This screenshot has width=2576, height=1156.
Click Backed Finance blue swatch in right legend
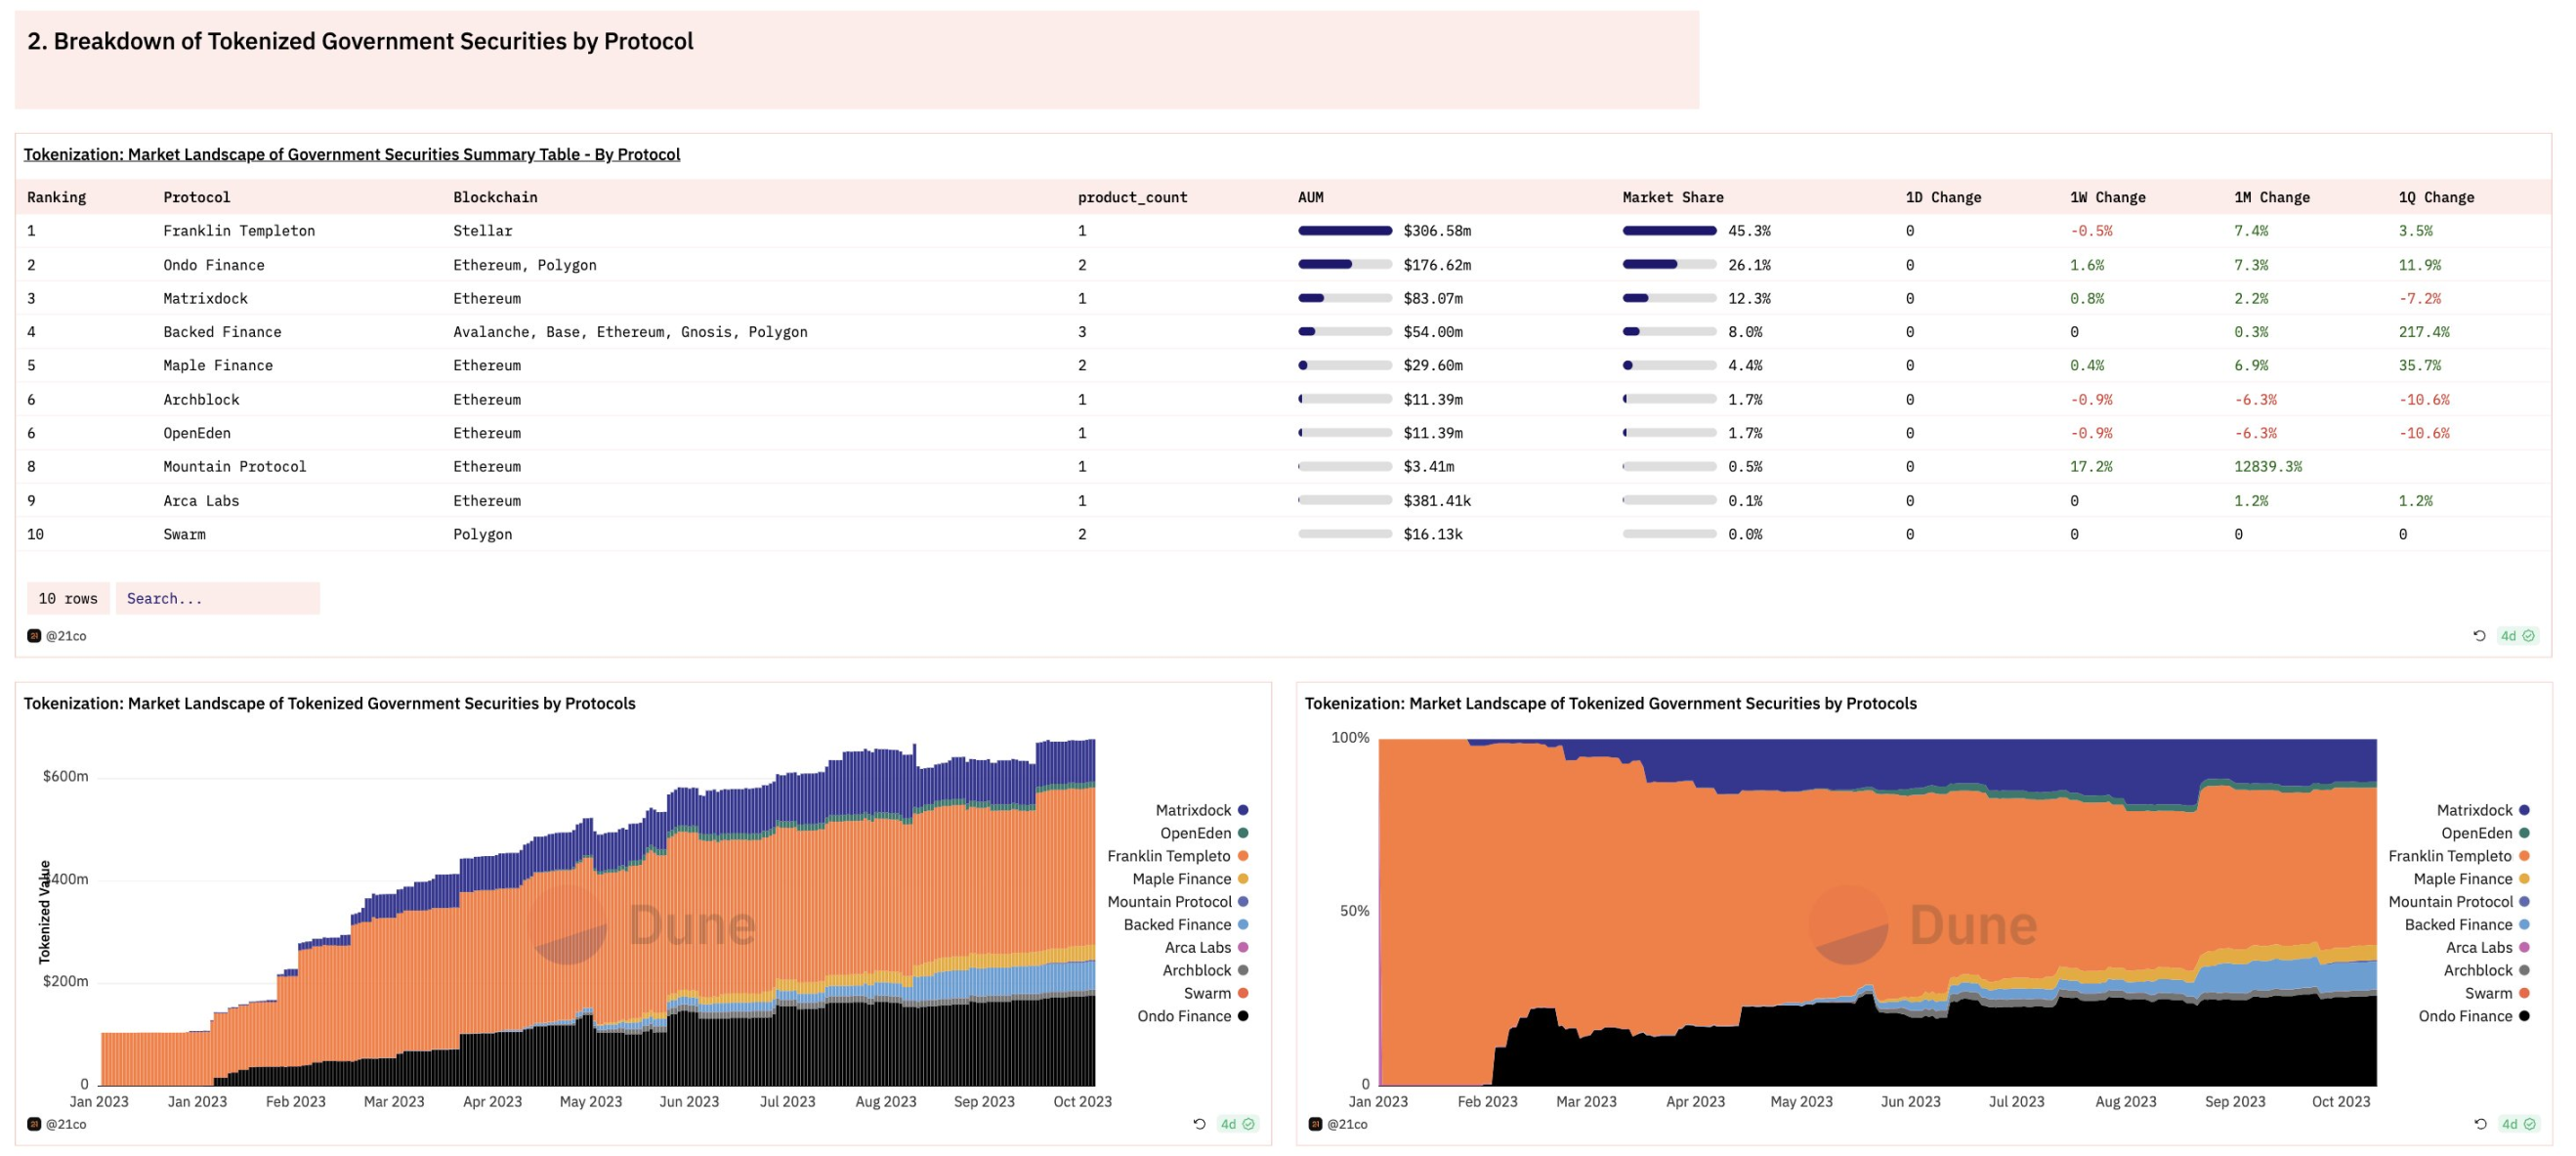point(2524,925)
